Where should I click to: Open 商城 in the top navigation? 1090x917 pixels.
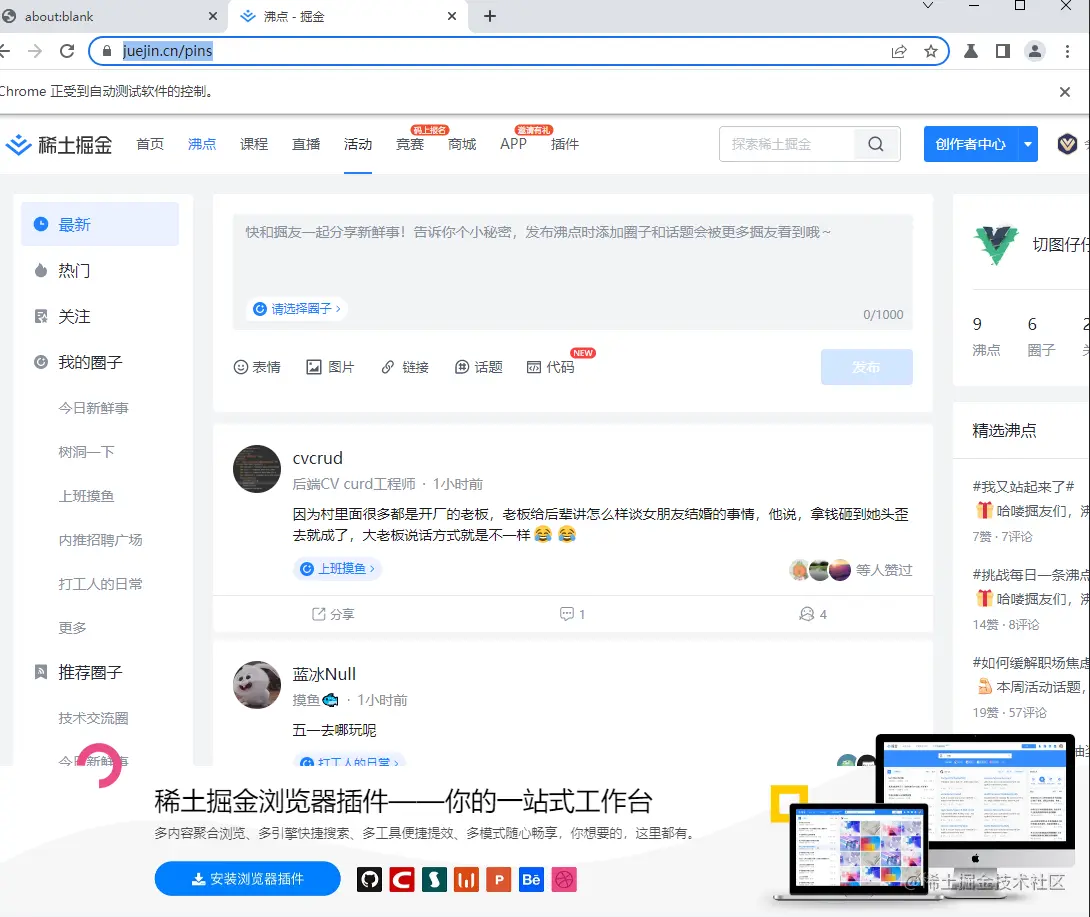pos(462,144)
